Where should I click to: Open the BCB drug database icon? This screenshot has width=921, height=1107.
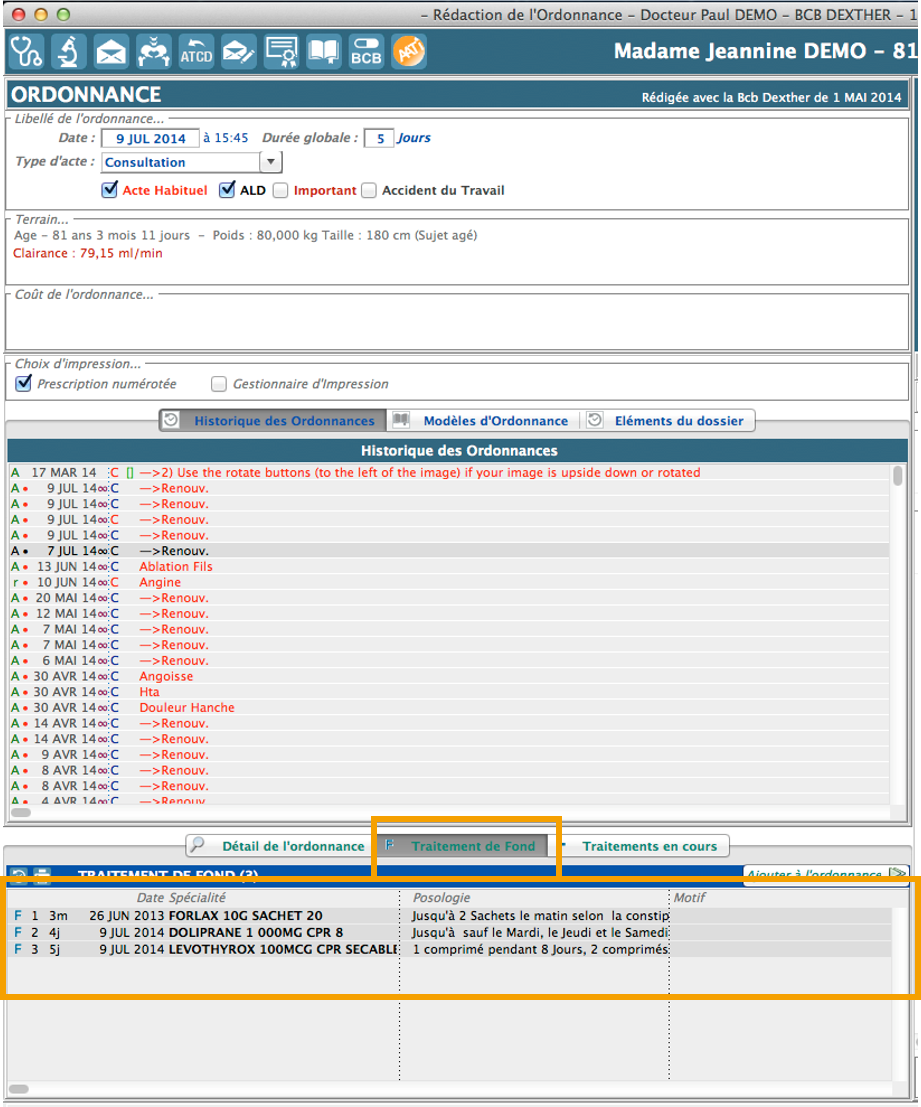pos(366,51)
